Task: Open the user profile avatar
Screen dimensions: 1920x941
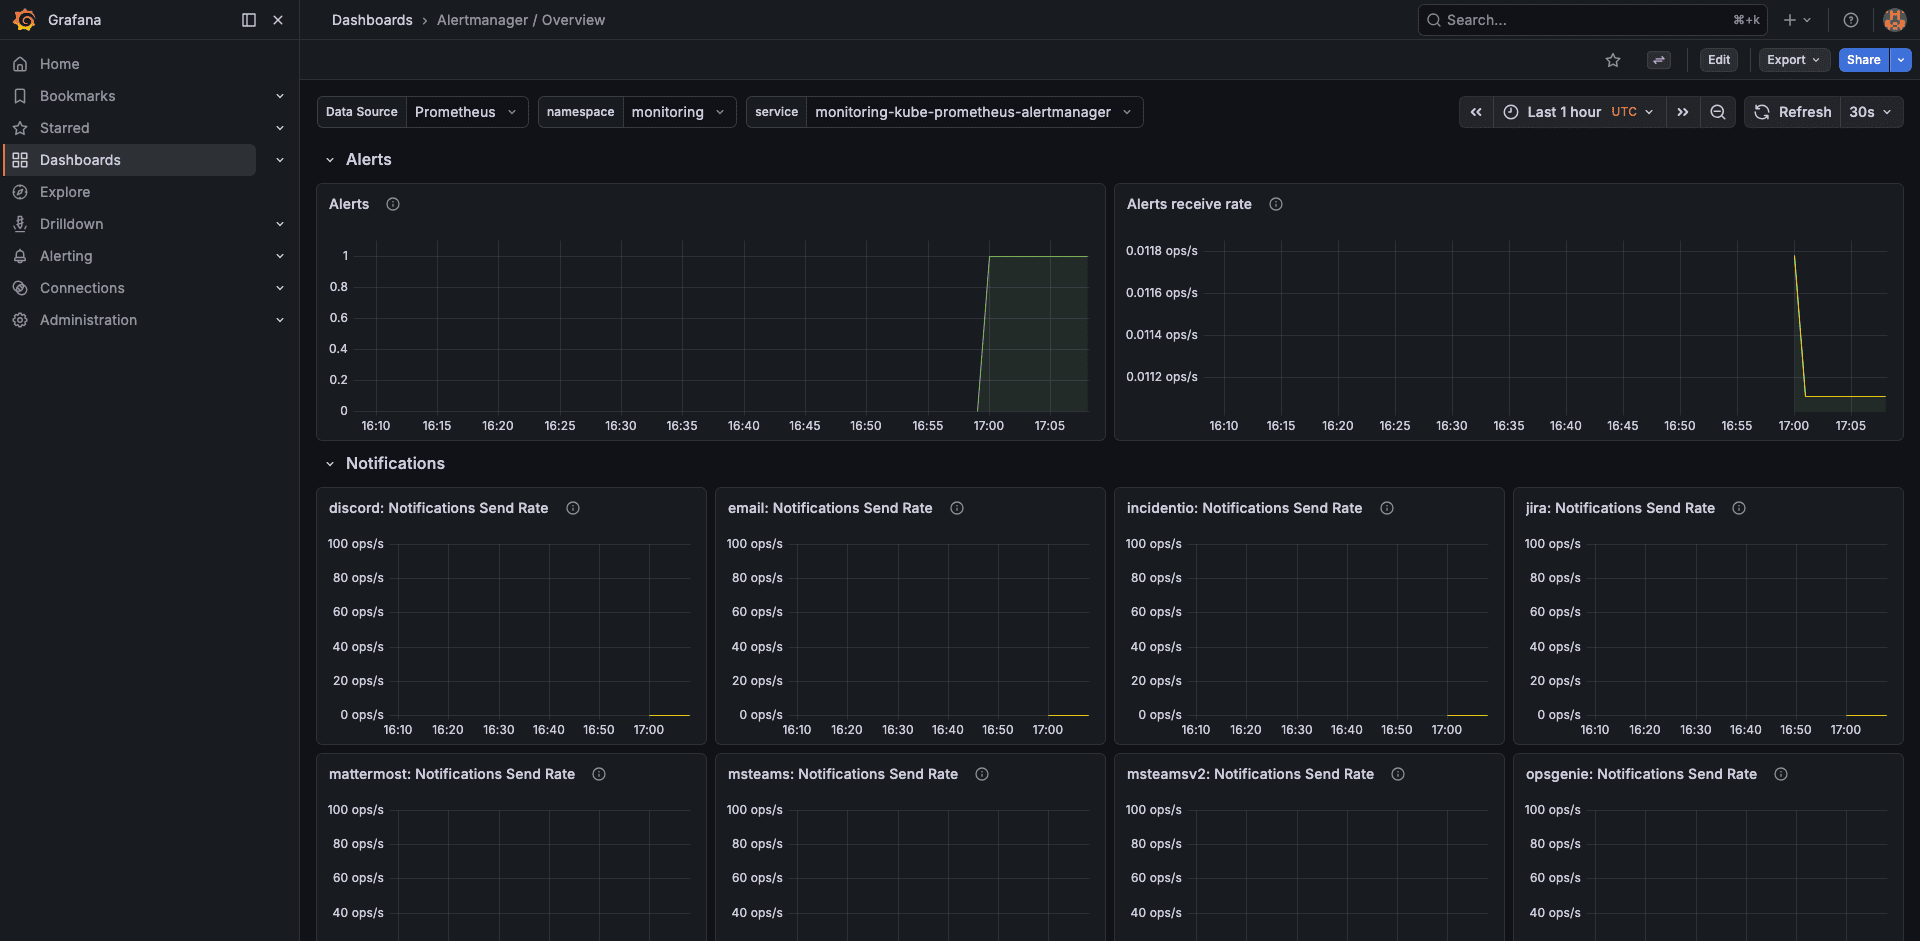Action: click(x=1894, y=20)
